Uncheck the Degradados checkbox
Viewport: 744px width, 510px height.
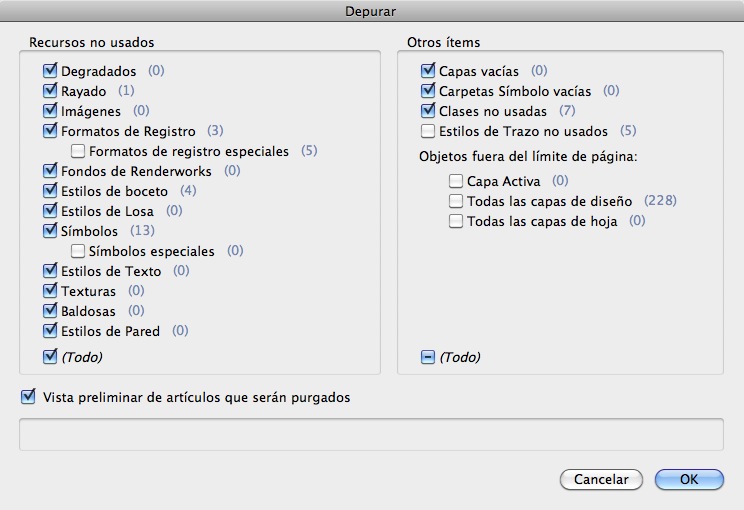tap(50, 71)
